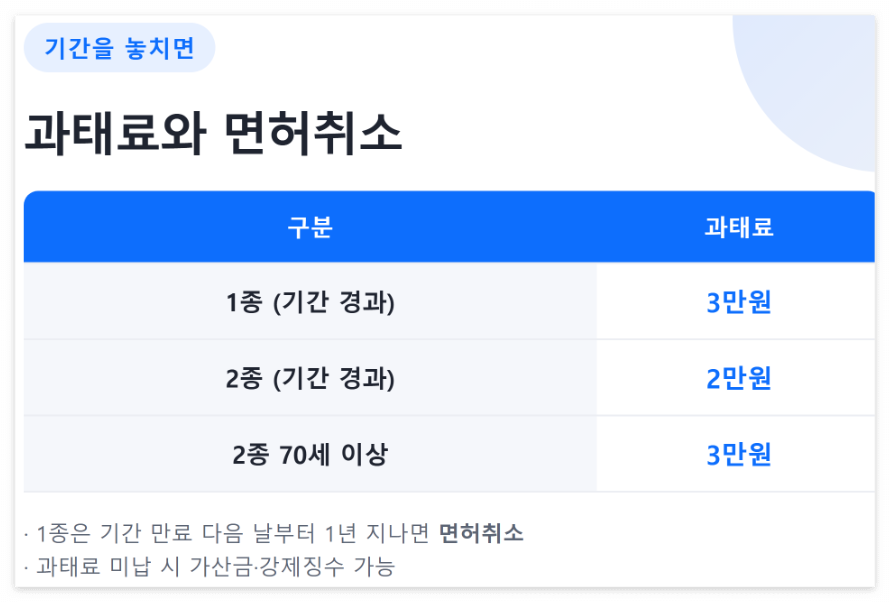Viewport: 890px width, 602px height.
Task: Click the 3만원 fine for 70세 이상
Action: coord(738,454)
